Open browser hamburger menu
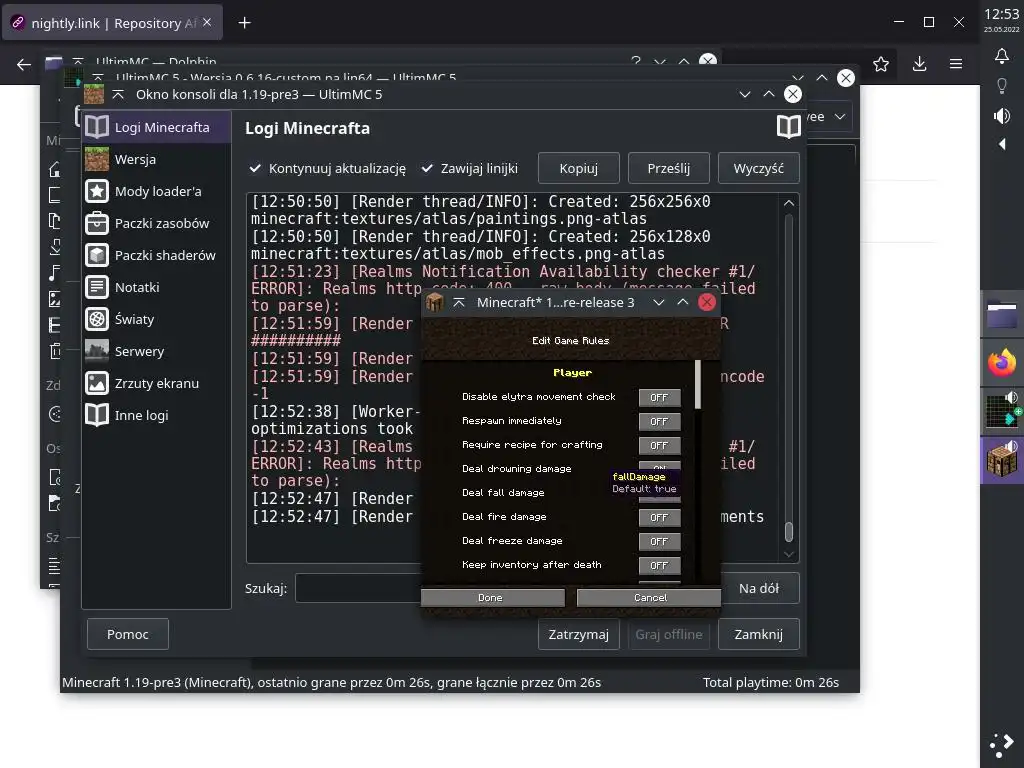This screenshot has width=1024, height=768. point(956,64)
